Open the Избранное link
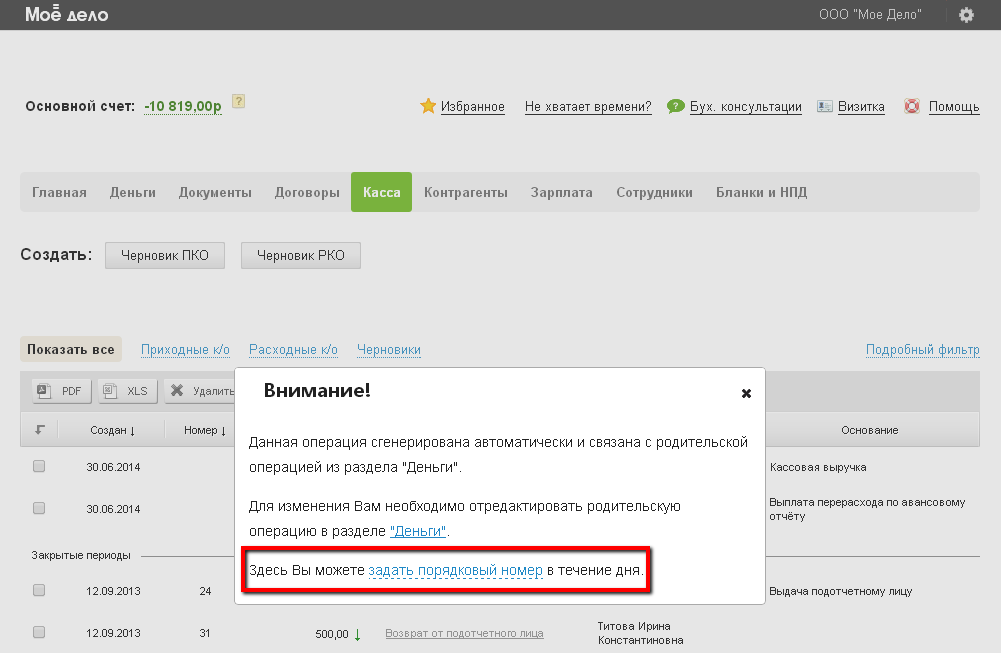Screen dimensions: 1001x653 point(472,107)
